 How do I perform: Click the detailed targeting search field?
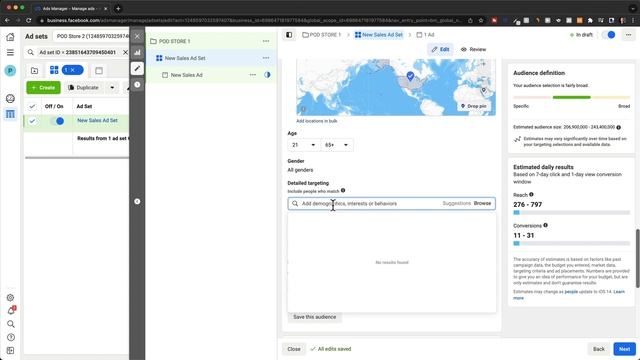pos(391,203)
